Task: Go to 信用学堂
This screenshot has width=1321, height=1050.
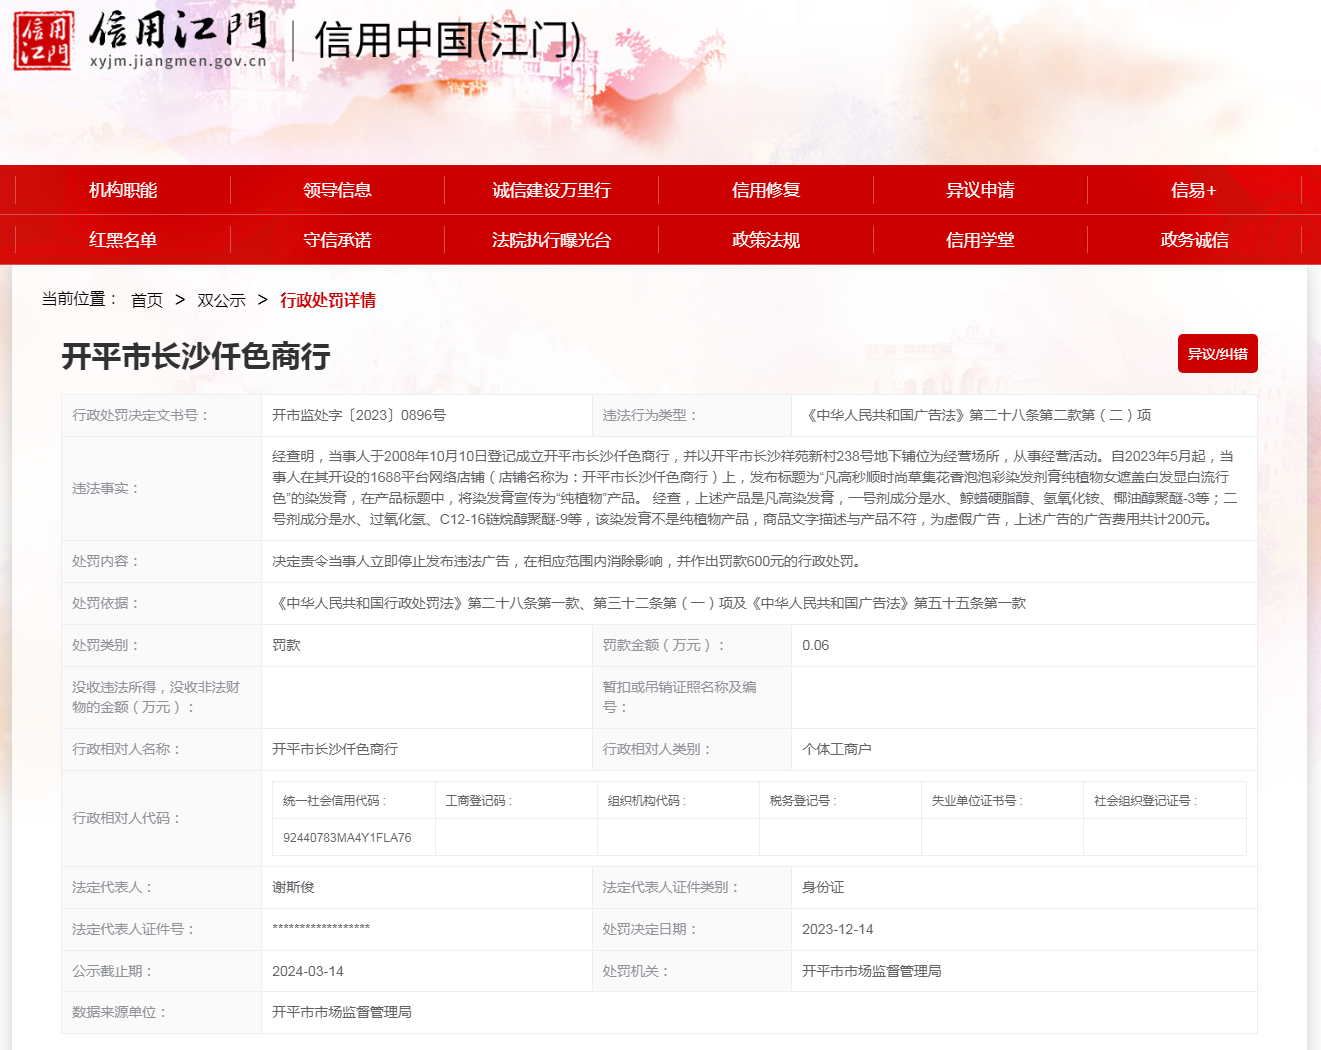Action: [980, 240]
